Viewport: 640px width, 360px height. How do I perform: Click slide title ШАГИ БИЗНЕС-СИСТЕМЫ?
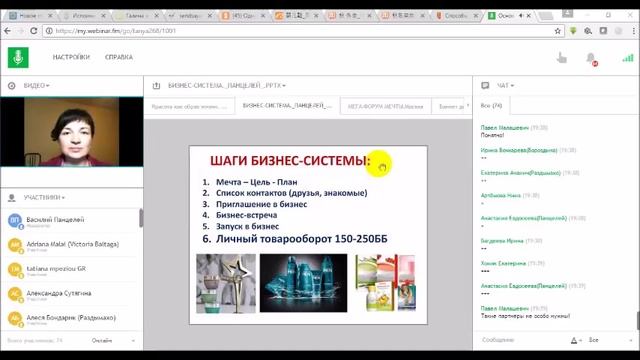click(x=290, y=161)
